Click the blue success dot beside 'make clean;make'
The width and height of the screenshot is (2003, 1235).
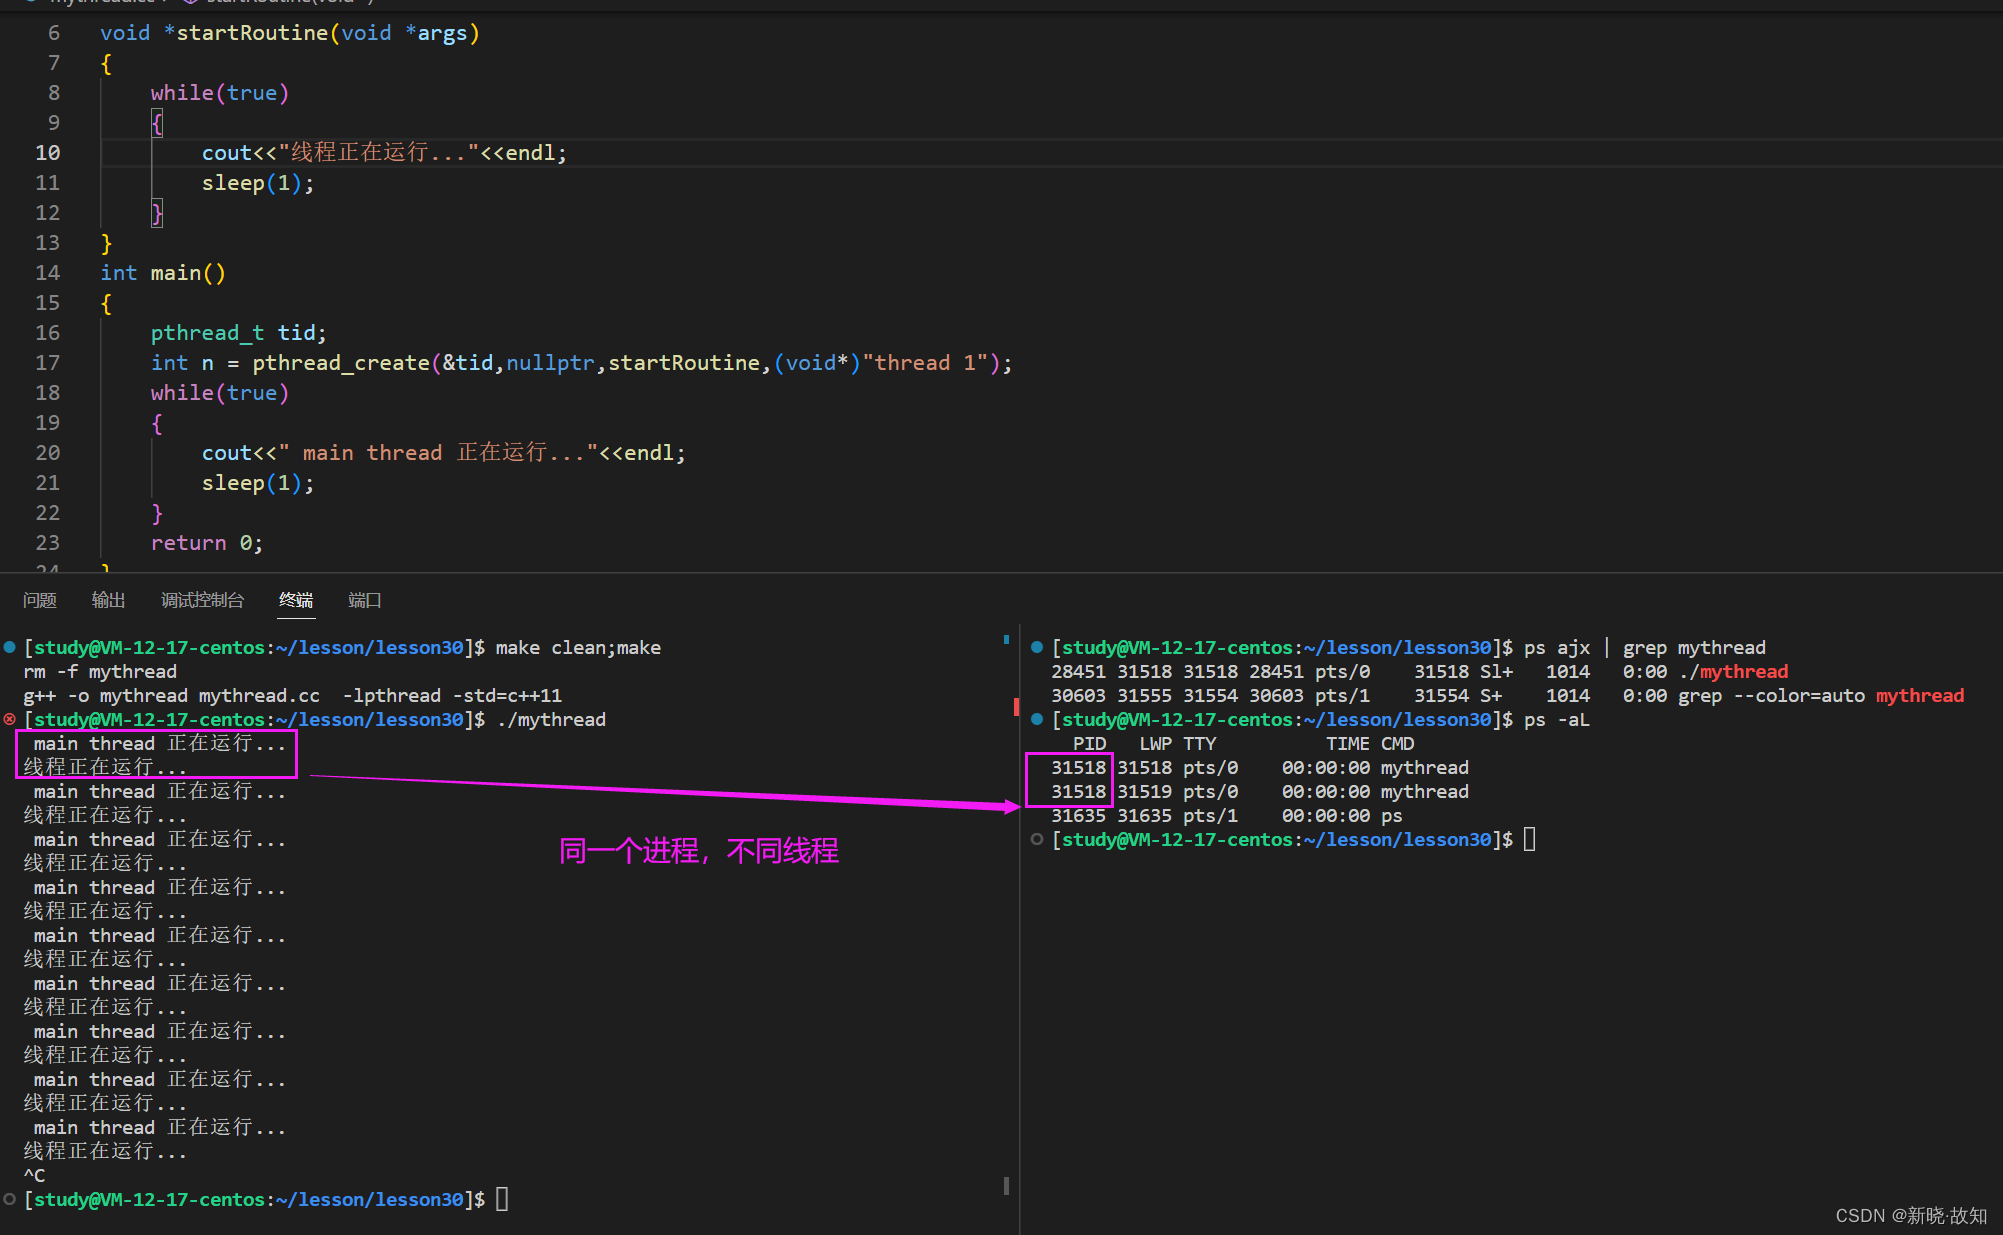pyautogui.click(x=9, y=647)
